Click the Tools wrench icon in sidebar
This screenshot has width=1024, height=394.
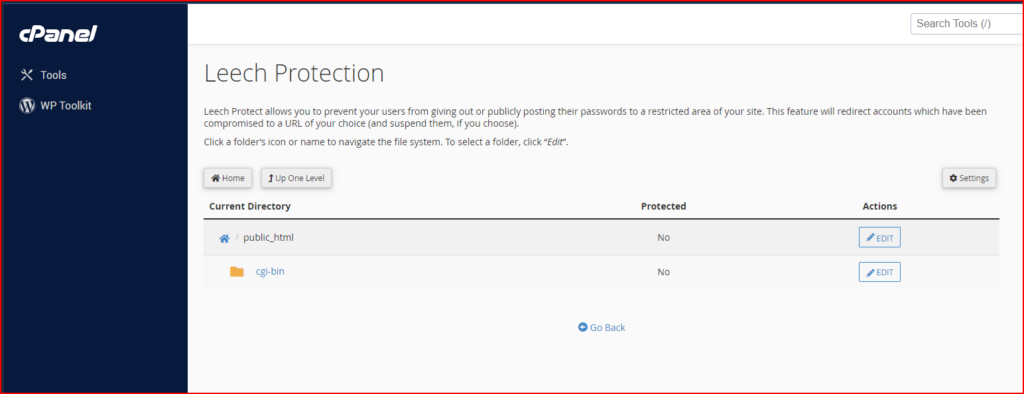point(27,75)
